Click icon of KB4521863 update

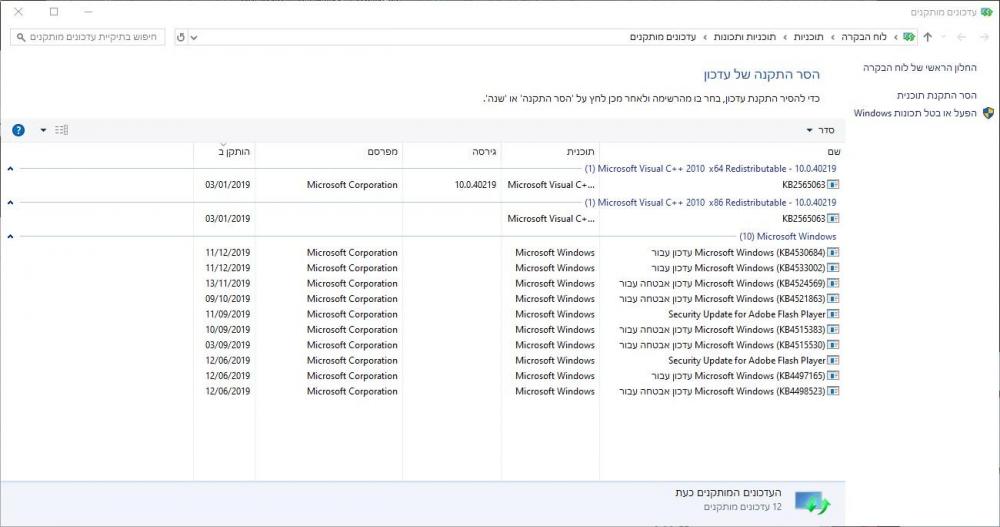[x=833, y=299]
